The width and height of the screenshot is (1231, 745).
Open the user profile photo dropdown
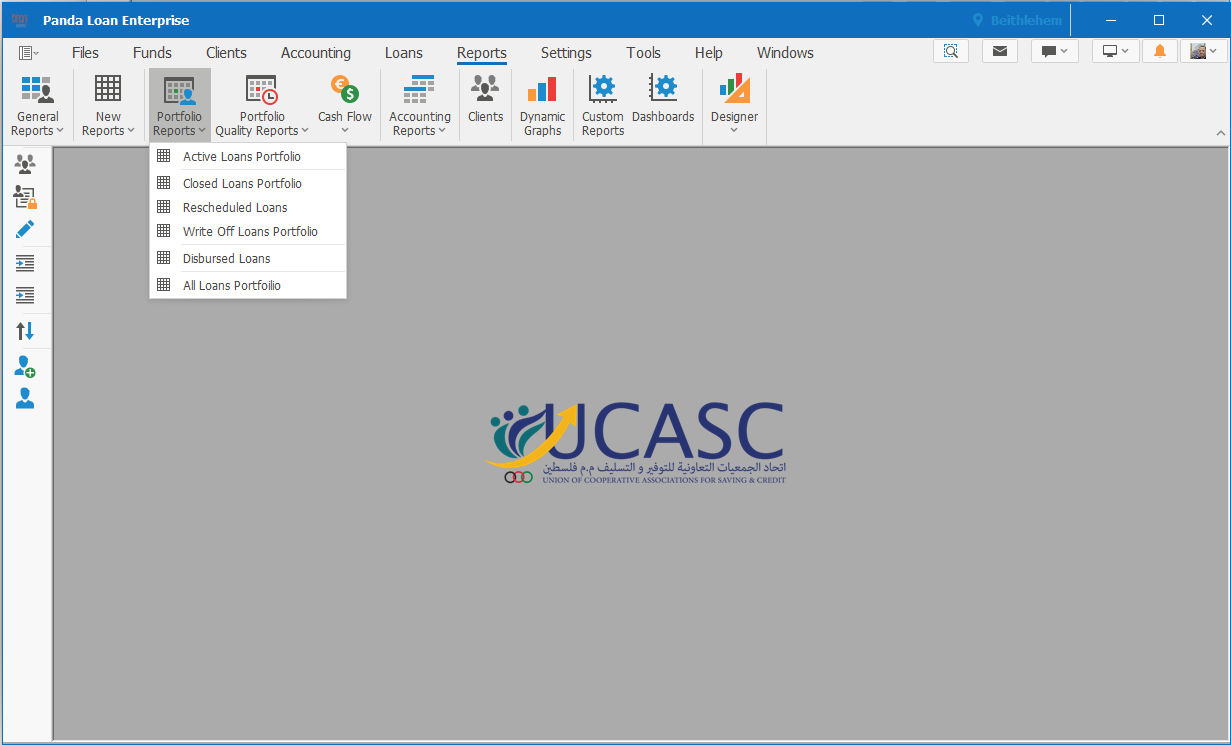(1203, 51)
